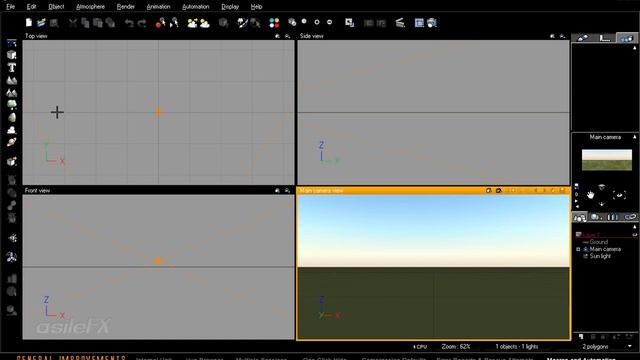Image resolution: width=640 pixels, height=360 pixels.
Task: Add a rock from left toolbar
Action: 12,118
